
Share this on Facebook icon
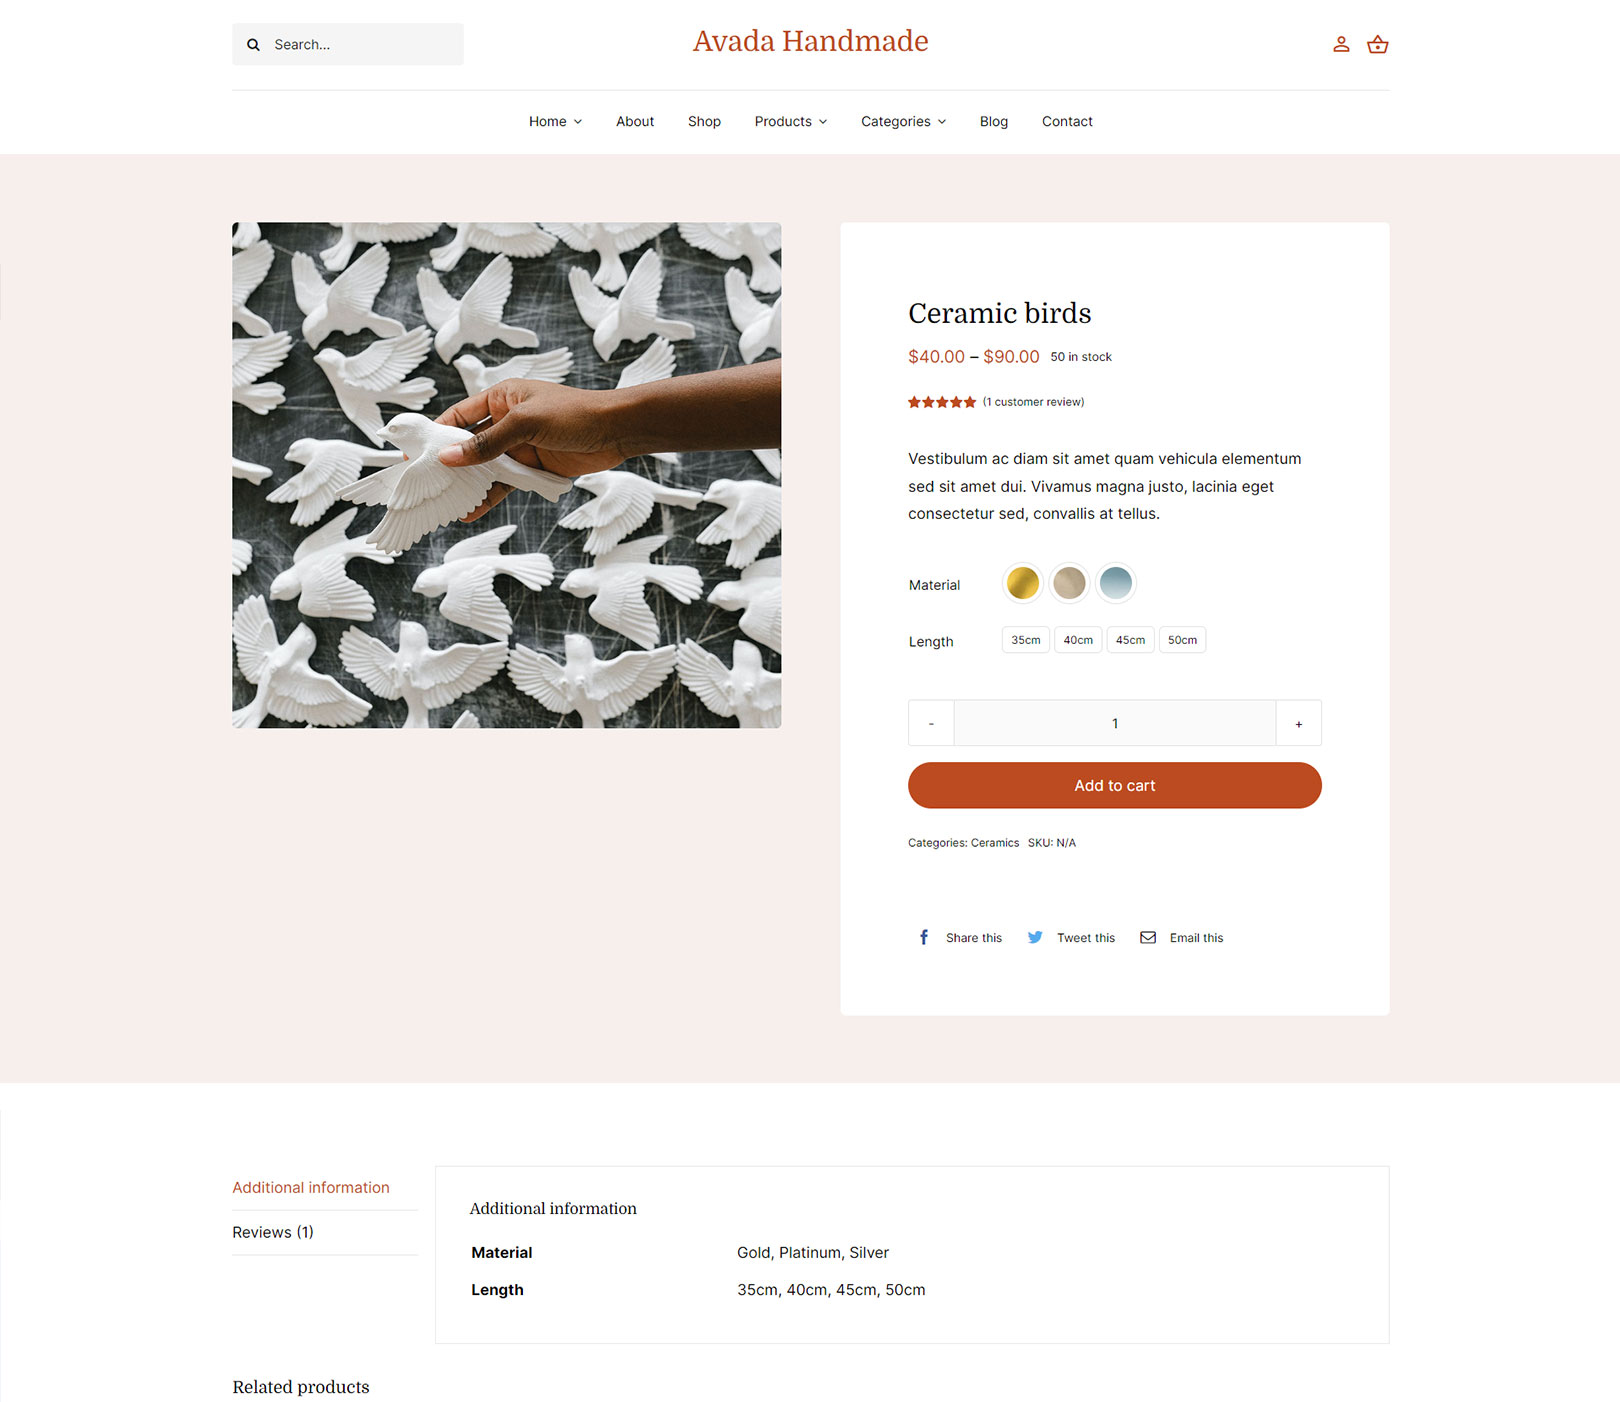point(923,937)
